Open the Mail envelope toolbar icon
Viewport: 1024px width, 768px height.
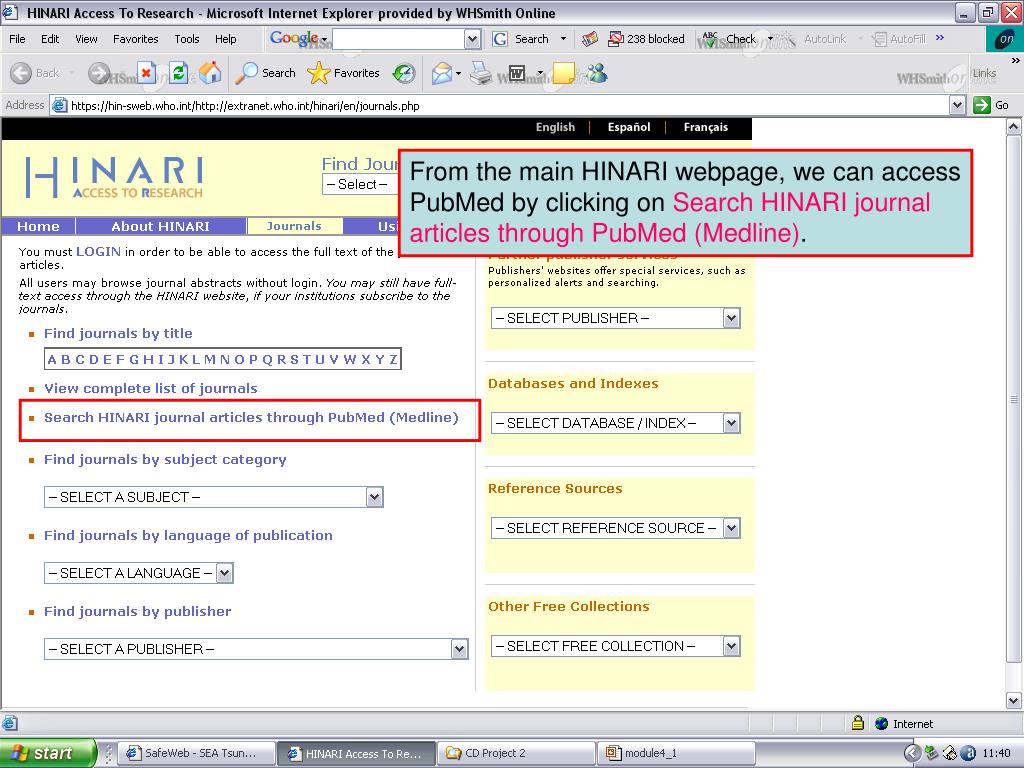coord(442,73)
